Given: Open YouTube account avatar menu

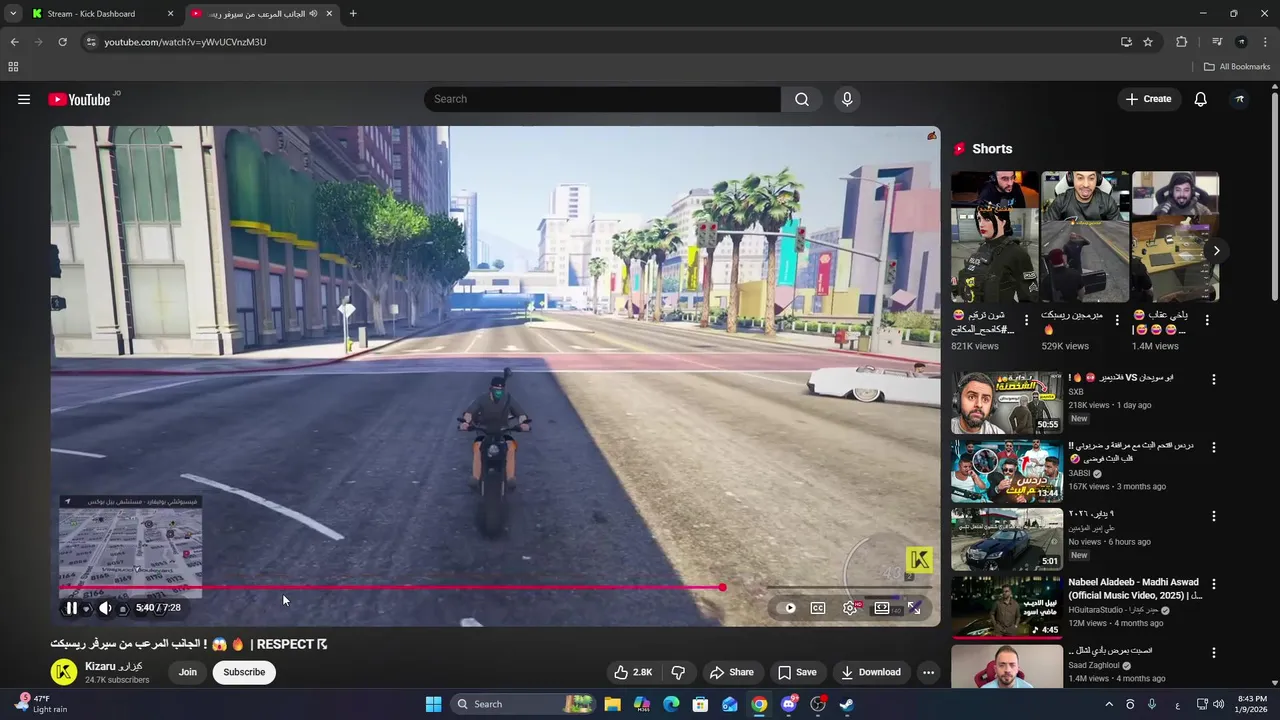Looking at the screenshot, I should click(1240, 99).
